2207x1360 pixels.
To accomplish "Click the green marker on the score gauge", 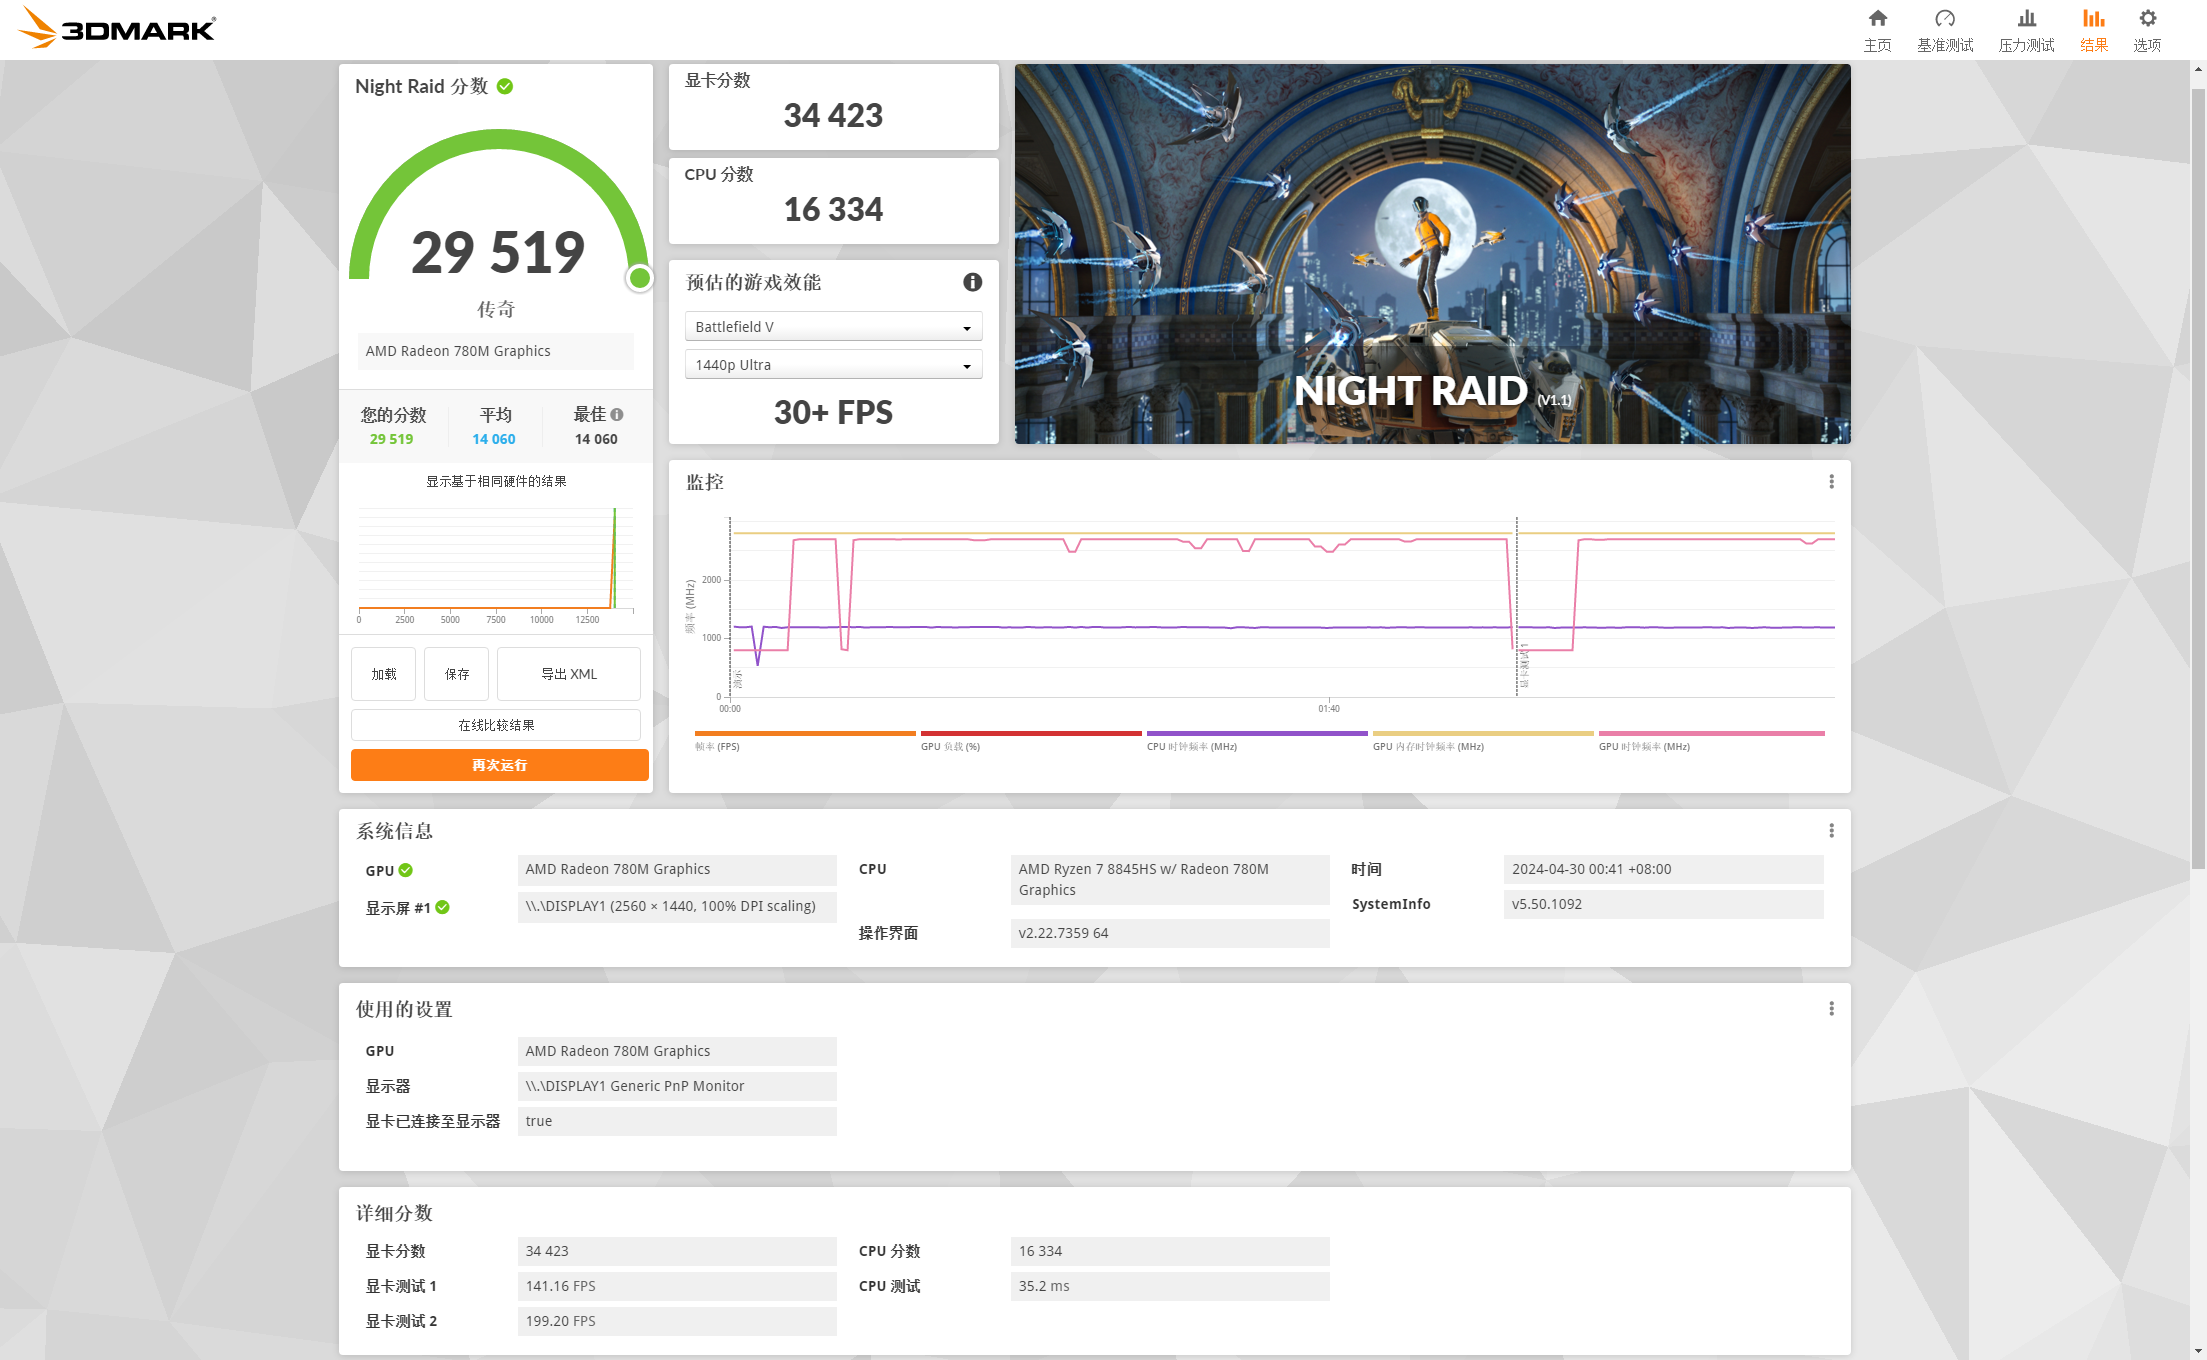I will [639, 278].
